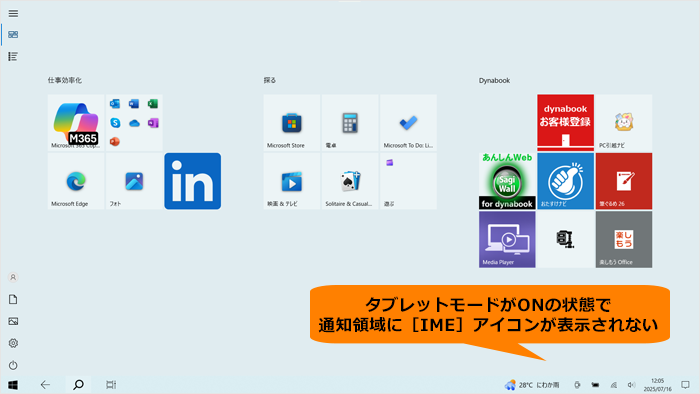Screen dimensions: 700x394
Task: Expand the Start hamburger menu
Action: coord(13,13)
